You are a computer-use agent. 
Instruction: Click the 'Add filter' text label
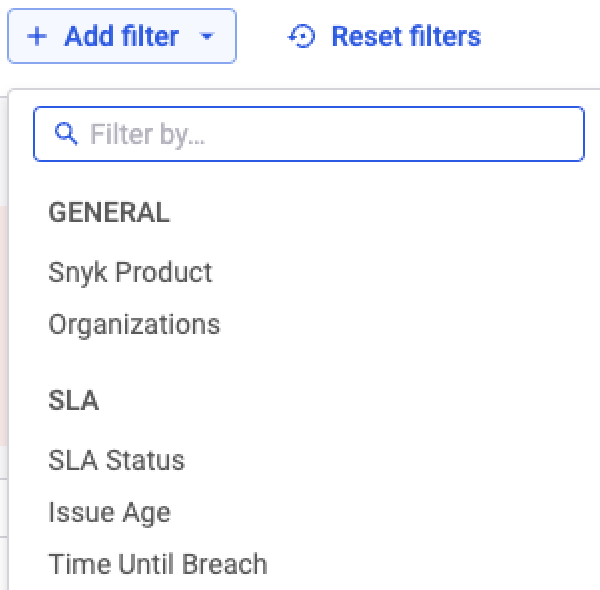pyautogui.click(x=121, y=37)
